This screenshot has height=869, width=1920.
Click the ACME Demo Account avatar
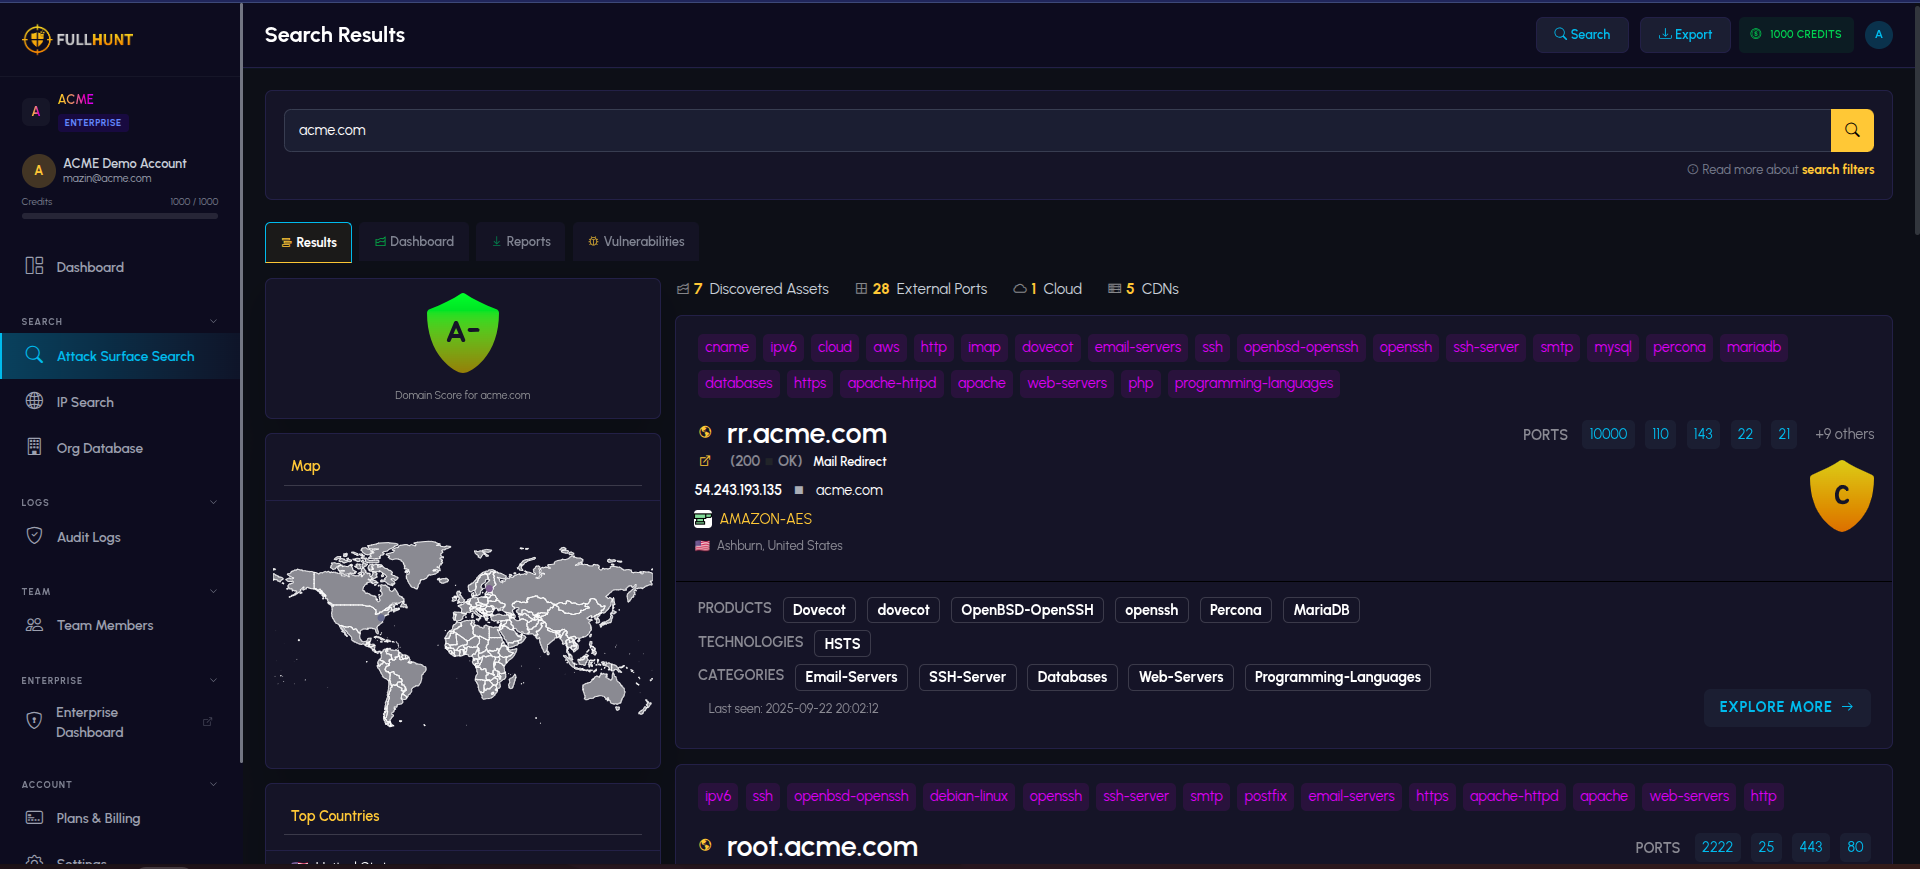39,171
